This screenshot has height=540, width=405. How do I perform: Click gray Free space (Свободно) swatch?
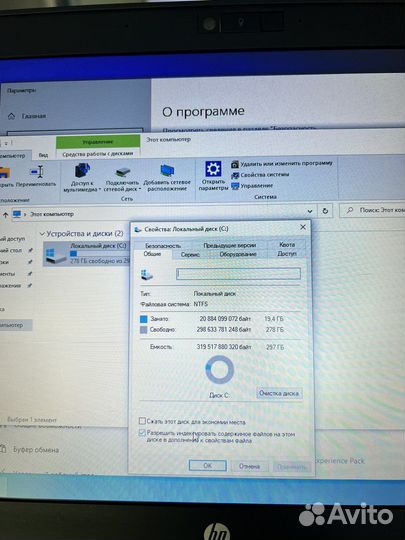(144, 330)
